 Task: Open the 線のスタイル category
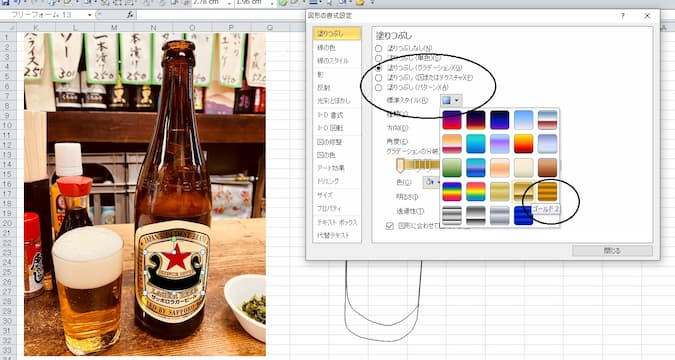(337, 61)
